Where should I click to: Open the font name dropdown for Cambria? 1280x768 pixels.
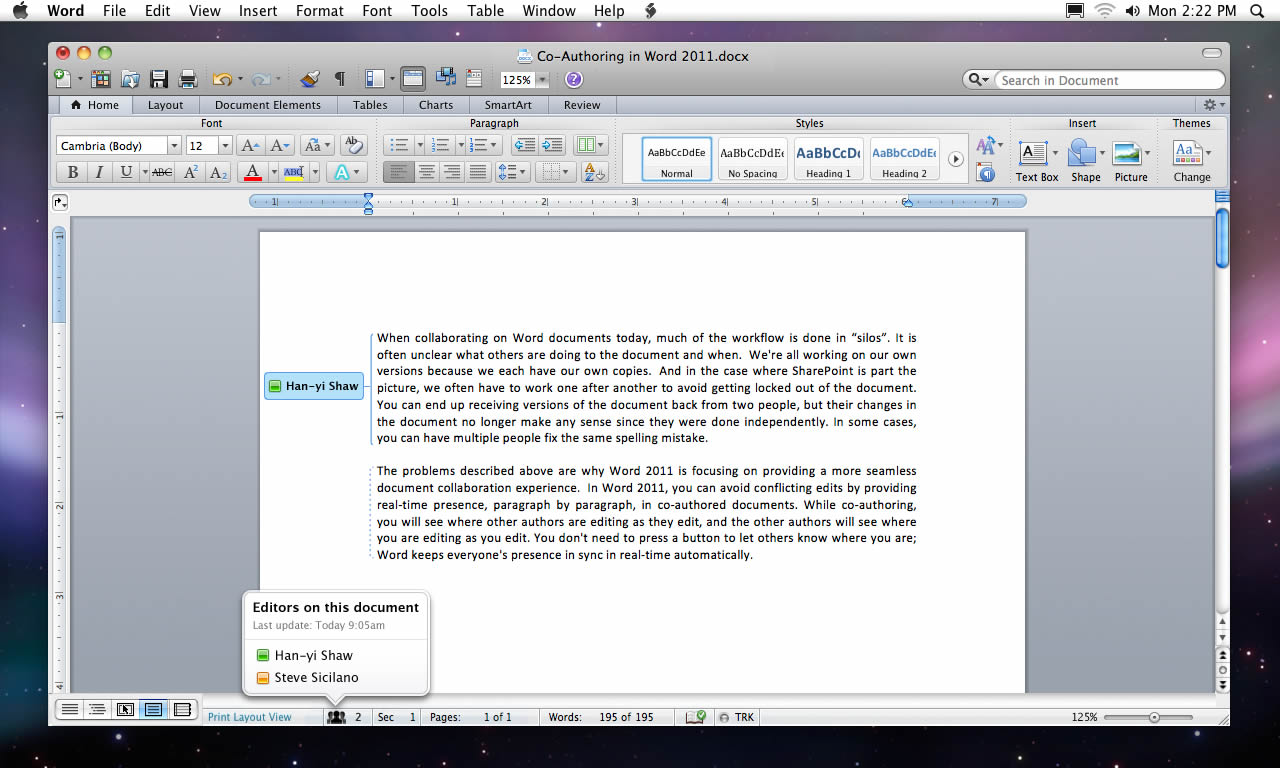click(174, 145)
